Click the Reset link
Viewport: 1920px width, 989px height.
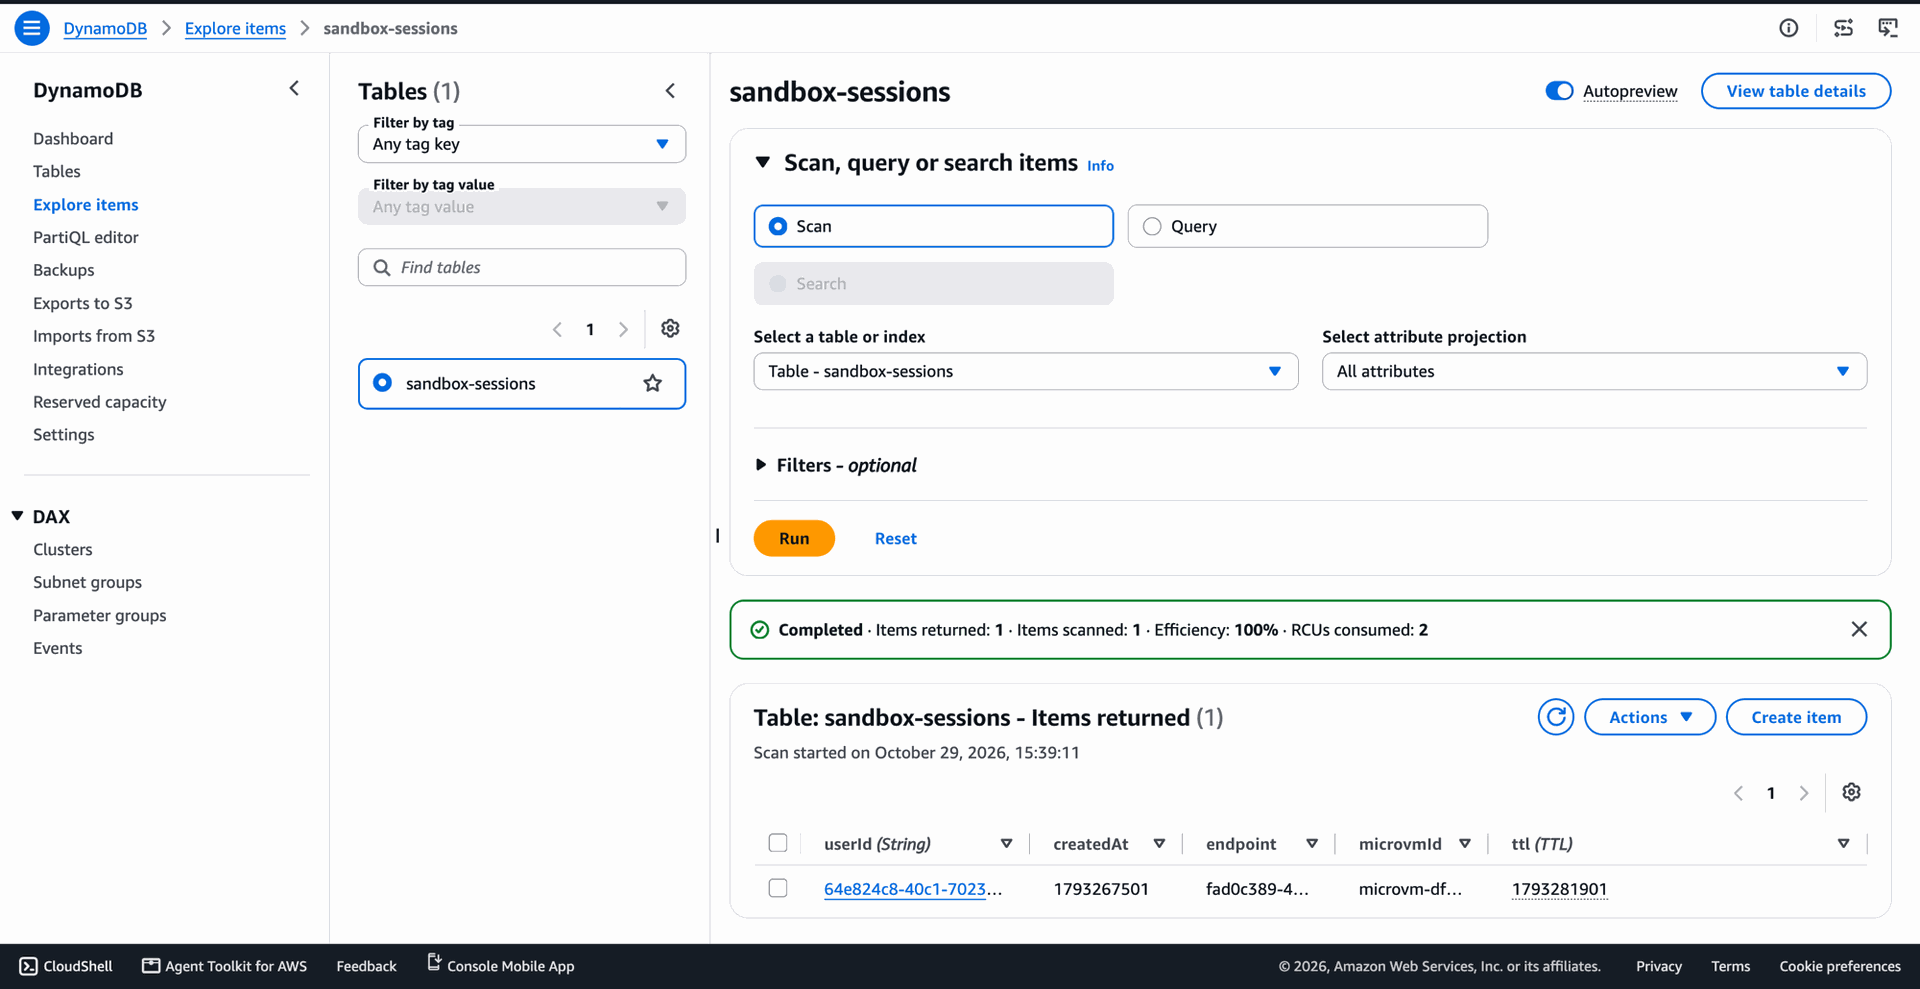tap(896, 538)
